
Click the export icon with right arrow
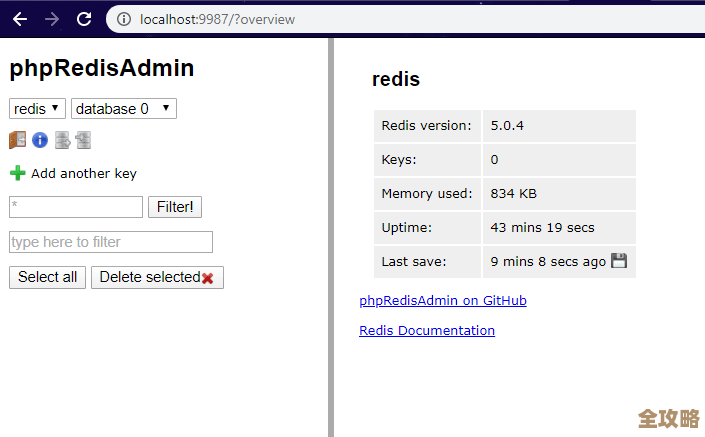(62, 140)
